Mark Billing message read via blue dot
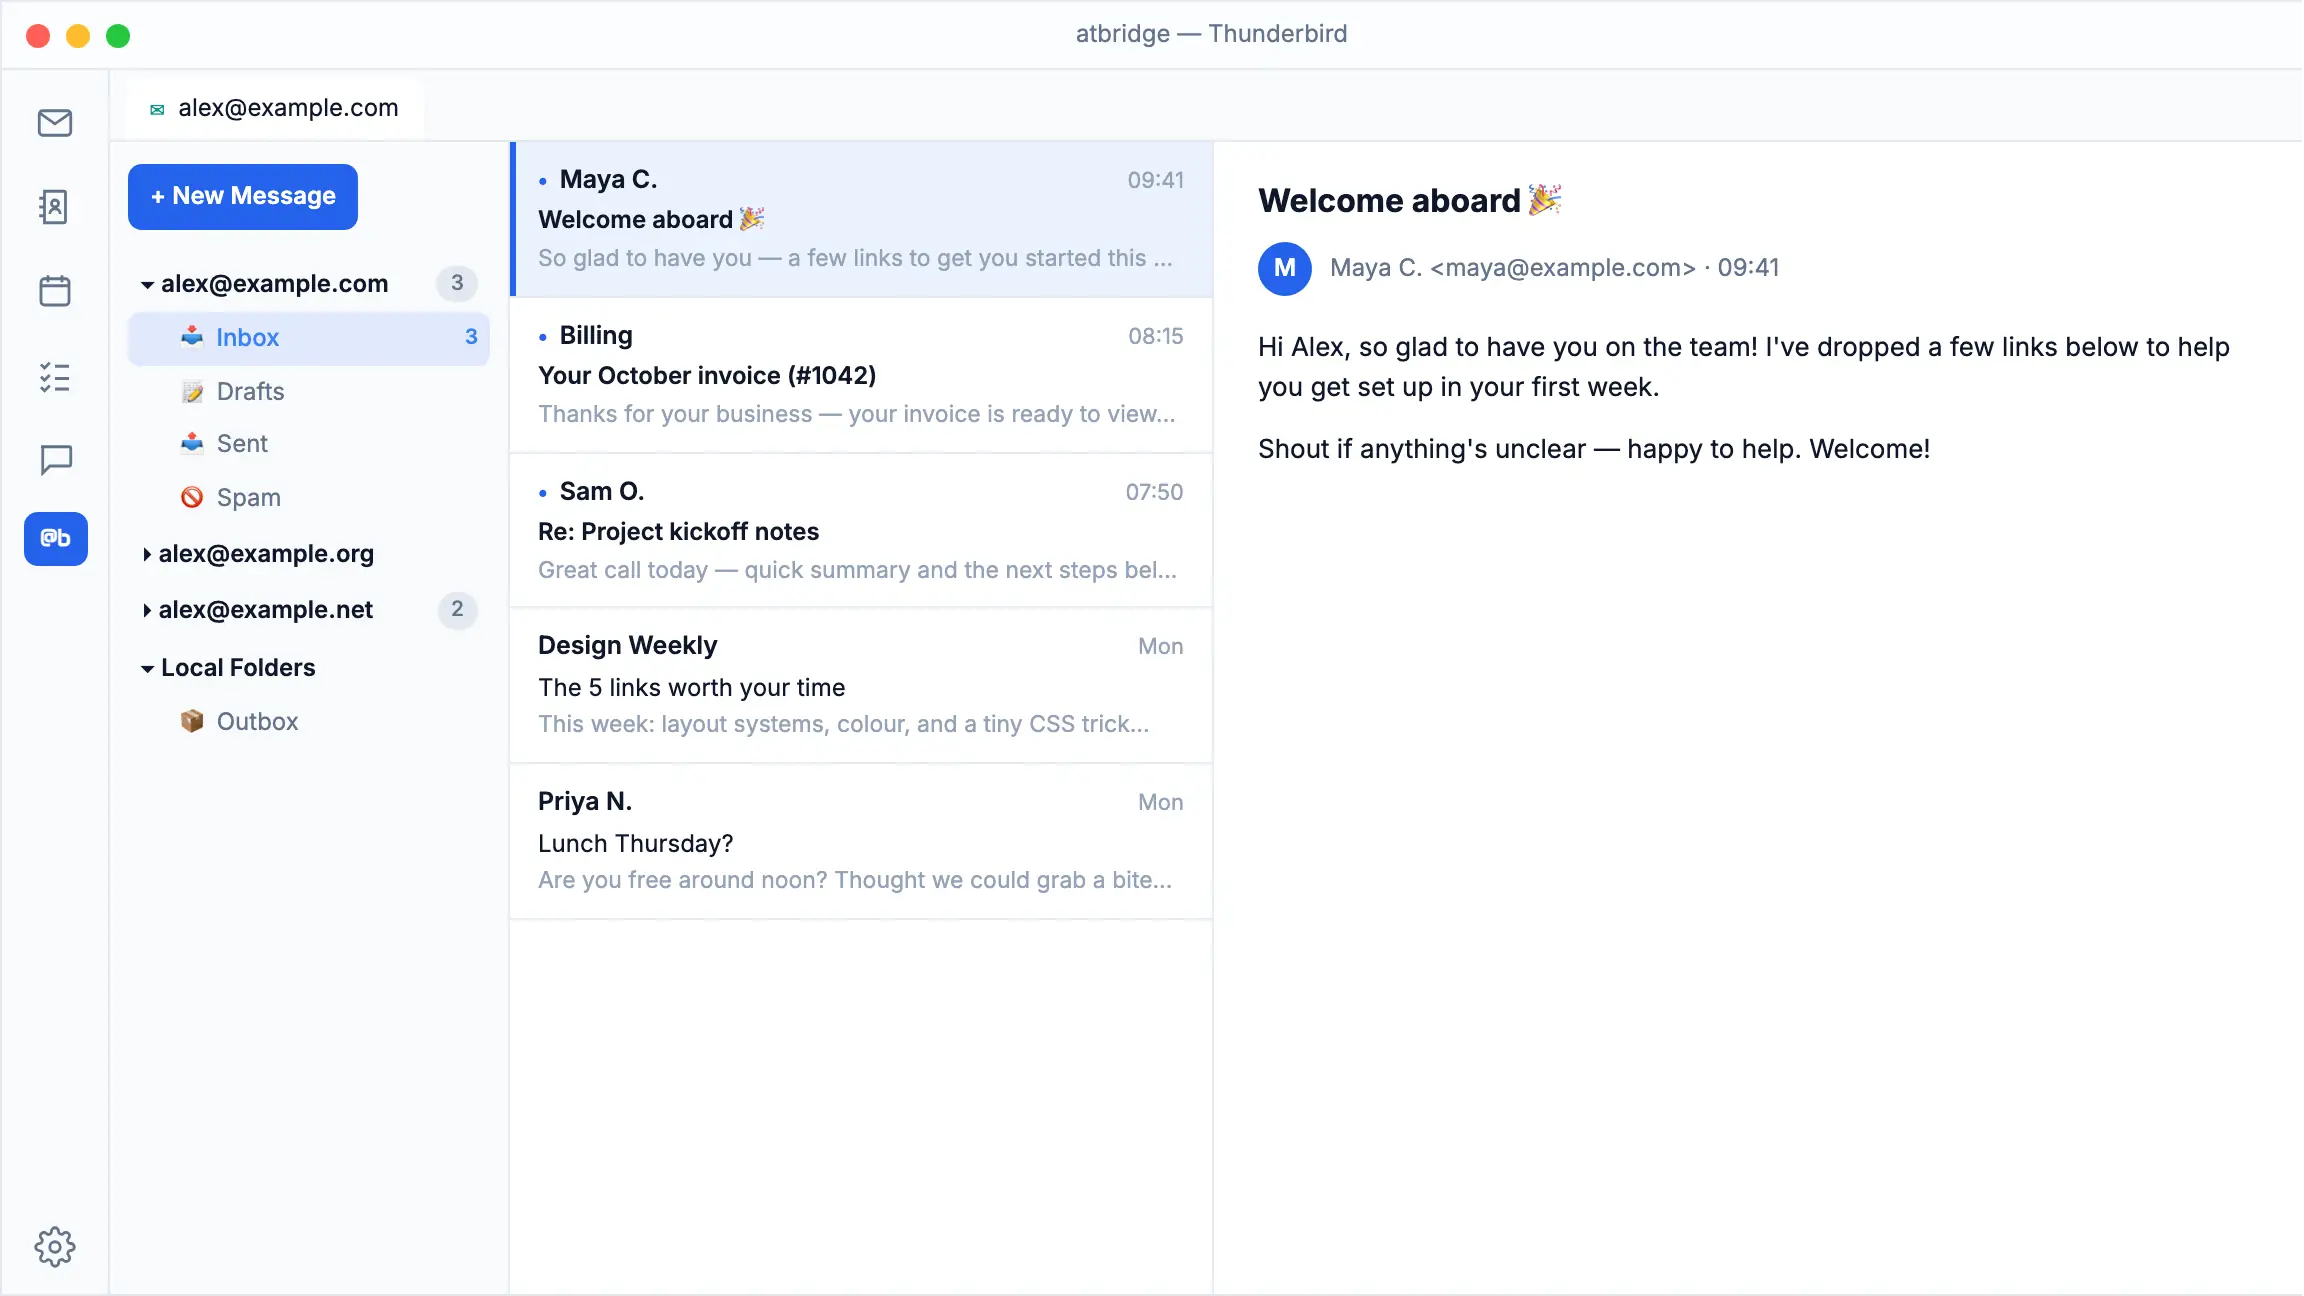Image resolution: width=2304 pixels, height=1296 pixels. [x=542, y=337]
